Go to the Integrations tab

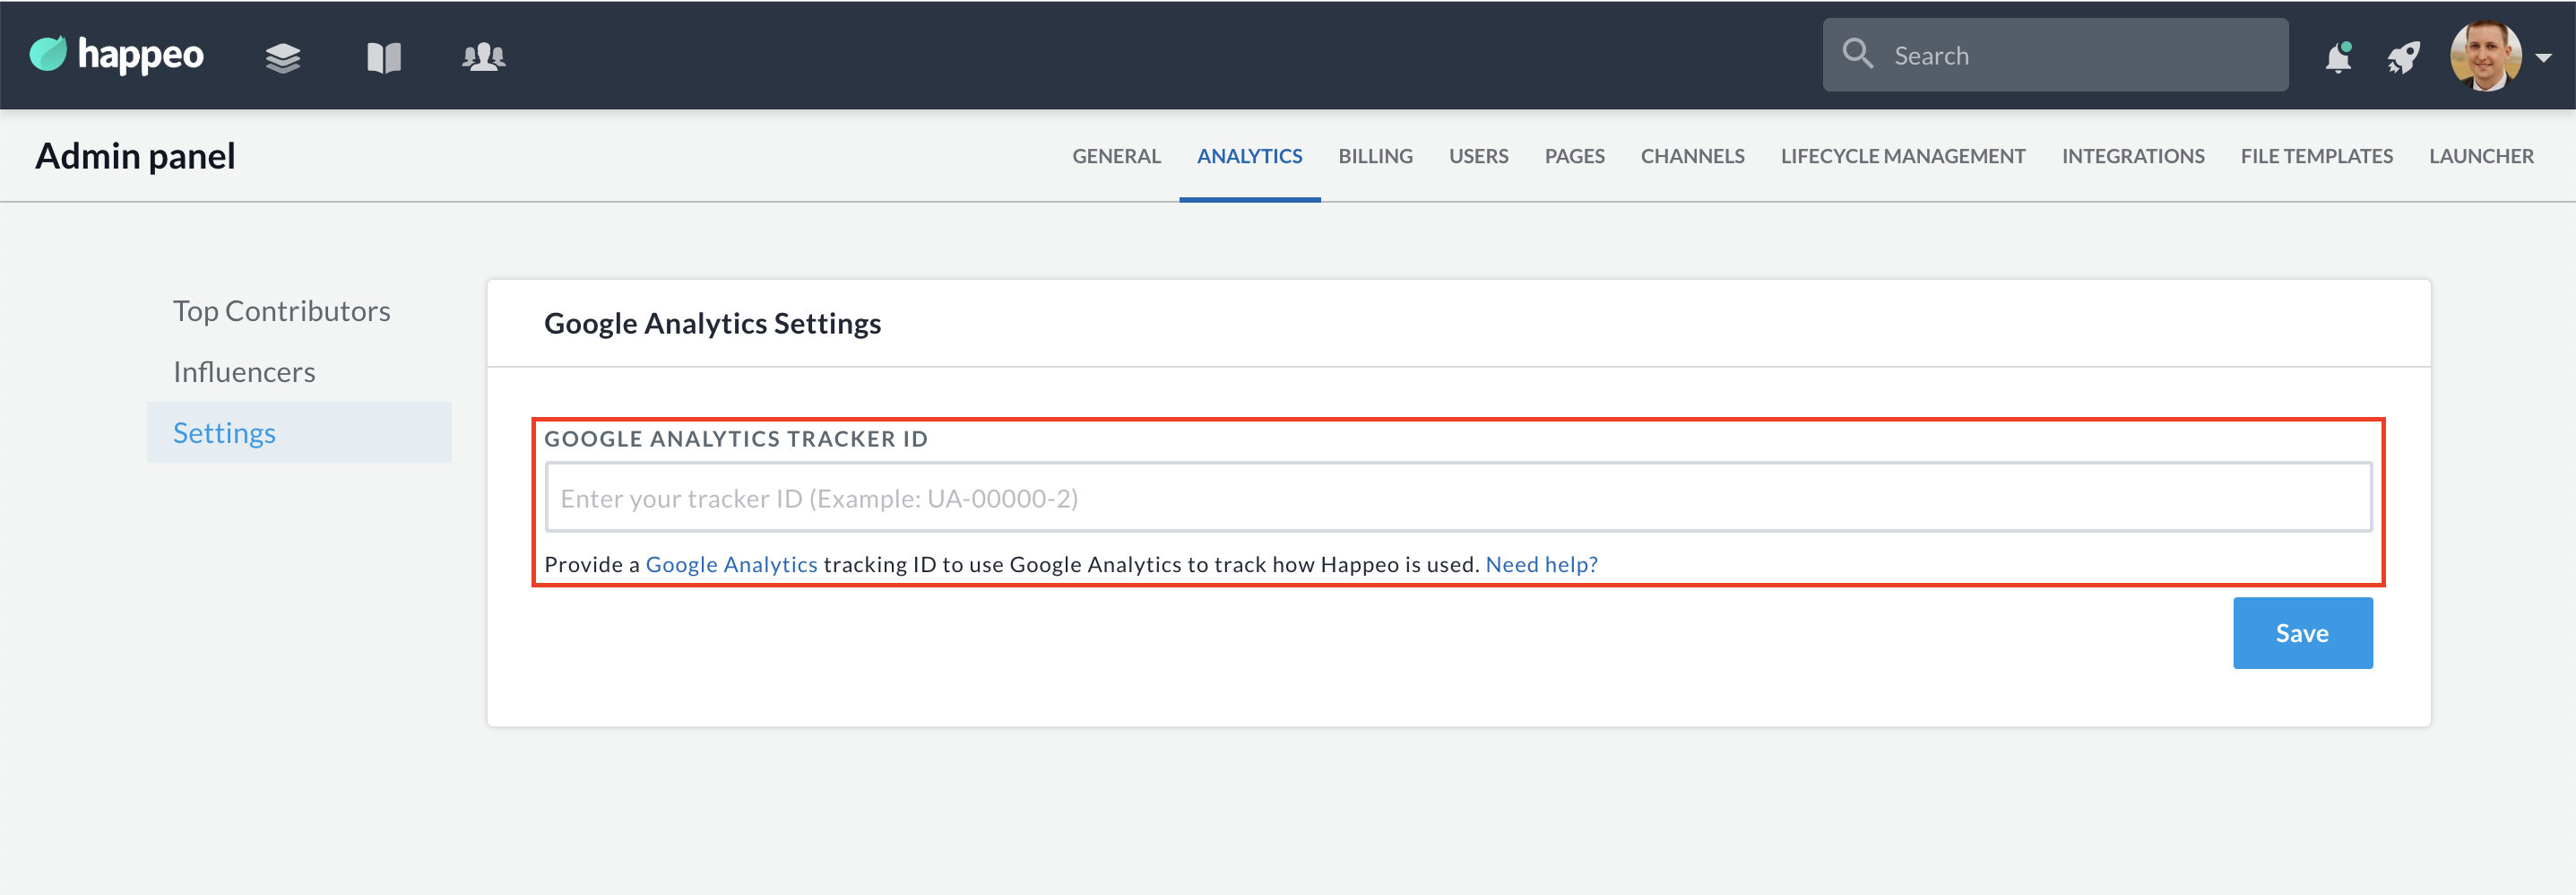2132,156
